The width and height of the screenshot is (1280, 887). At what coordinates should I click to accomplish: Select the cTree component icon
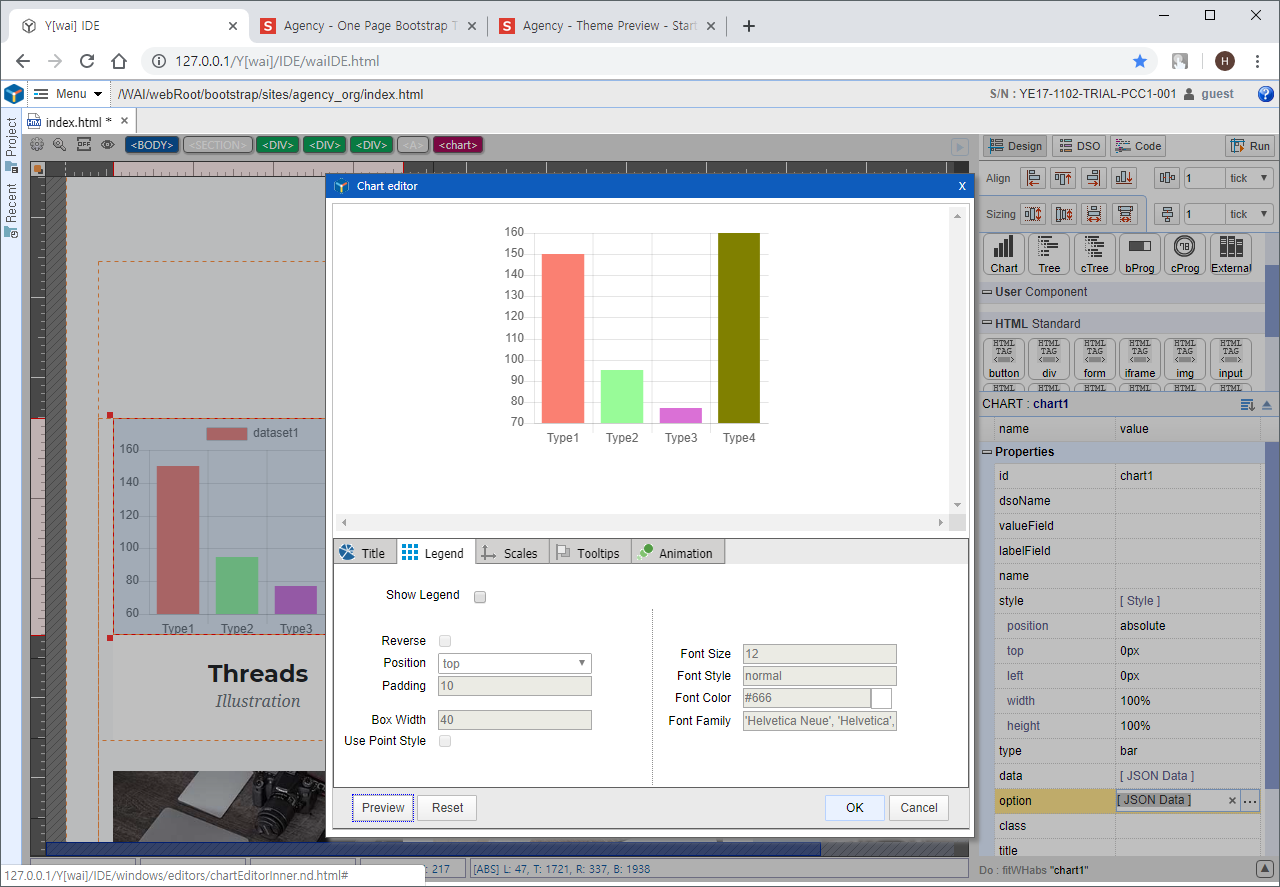point(1094,254)
